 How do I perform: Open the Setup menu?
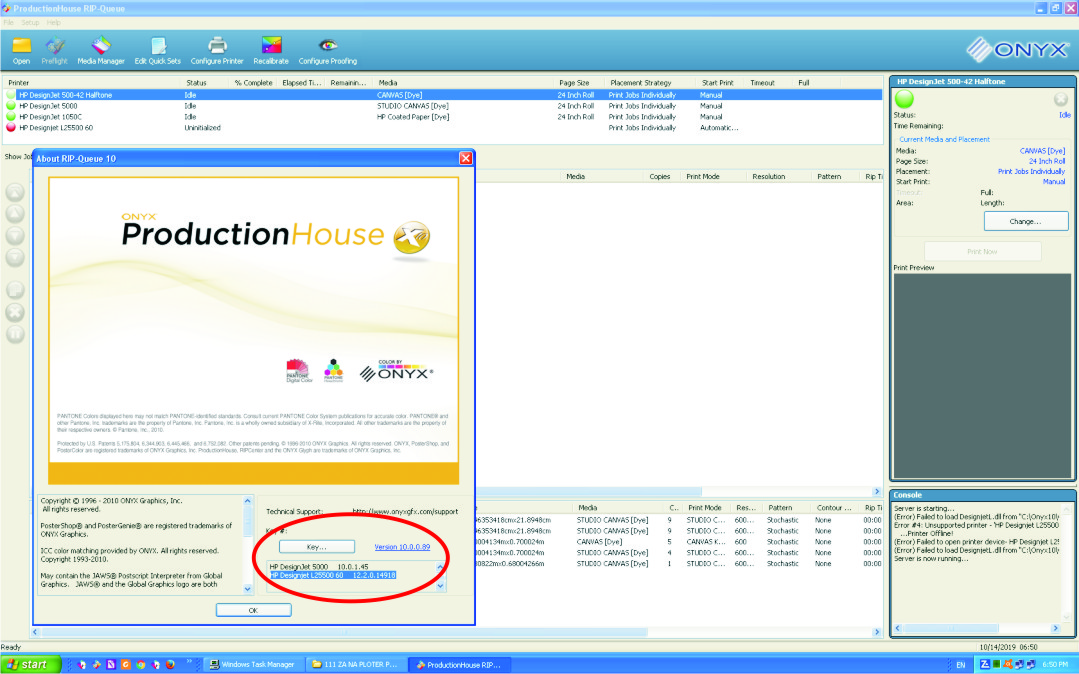click(x=30, y=23)
